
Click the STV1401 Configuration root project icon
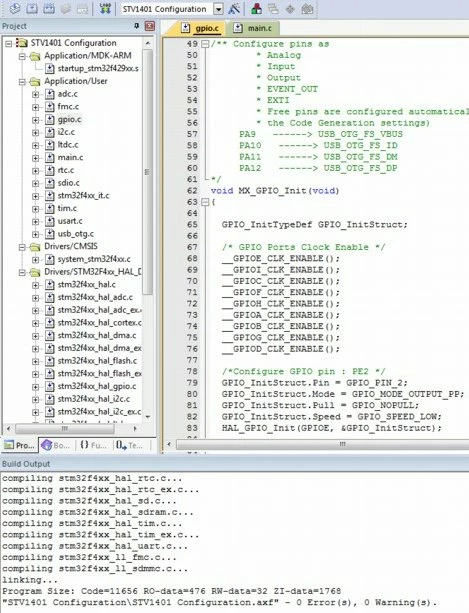21,43
